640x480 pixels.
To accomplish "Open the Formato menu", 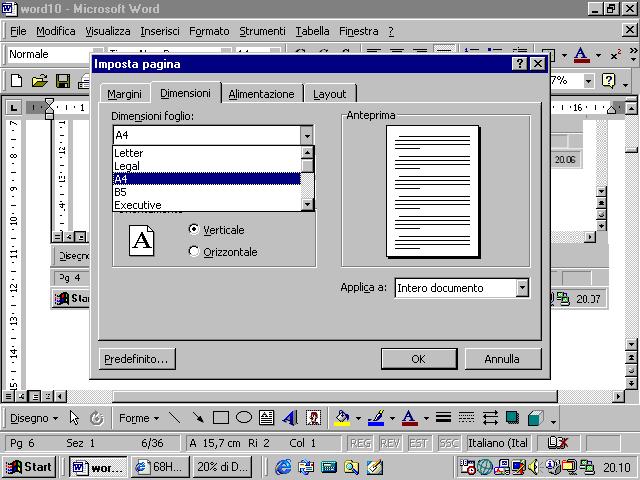I will pyautogui.click(x=209, y=31).
